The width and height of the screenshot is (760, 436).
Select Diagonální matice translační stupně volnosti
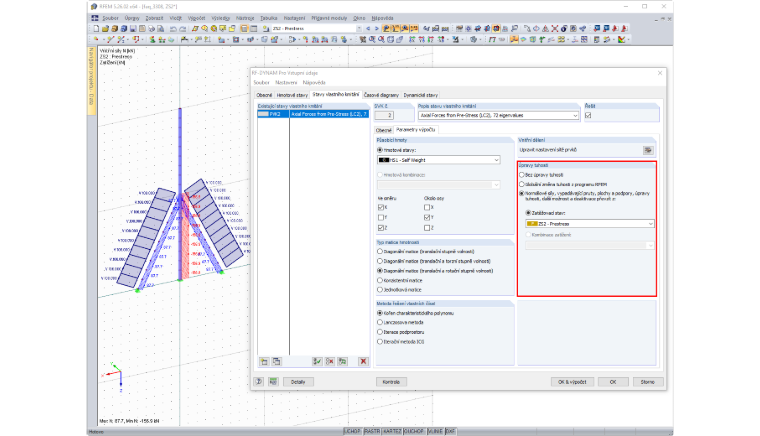click(380, 251)
